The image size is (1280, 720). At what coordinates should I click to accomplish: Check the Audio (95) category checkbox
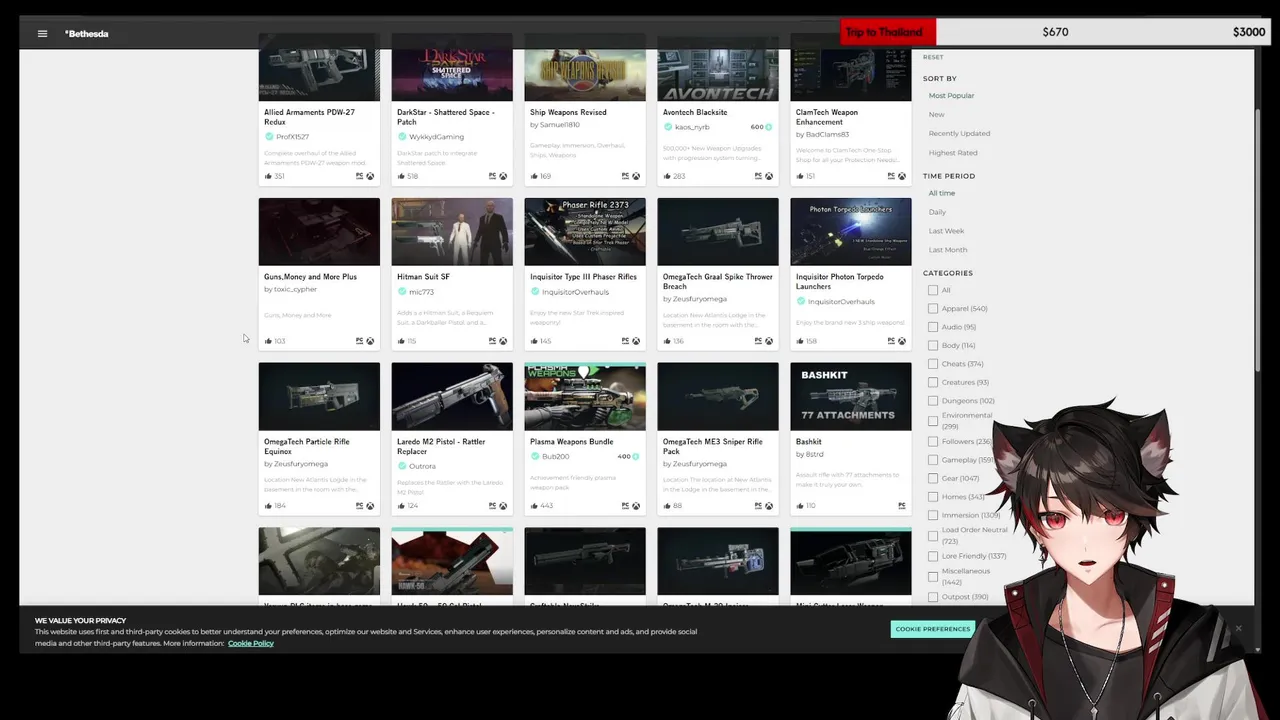pyautogui.click(x=933, y=327)
